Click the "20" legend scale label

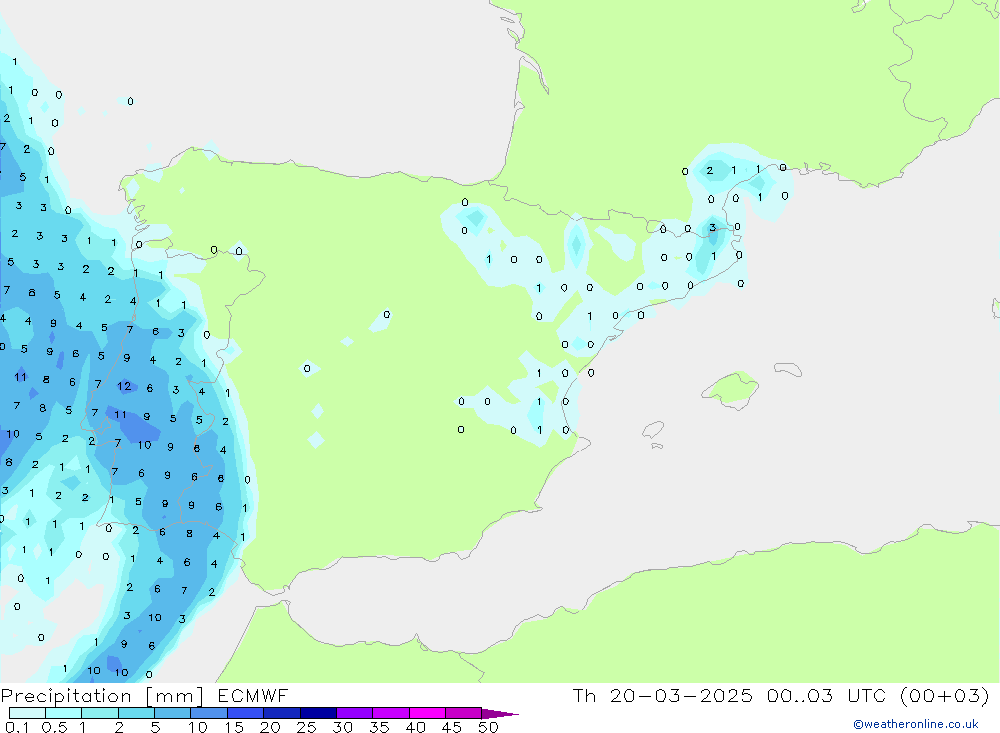[270, 727]
